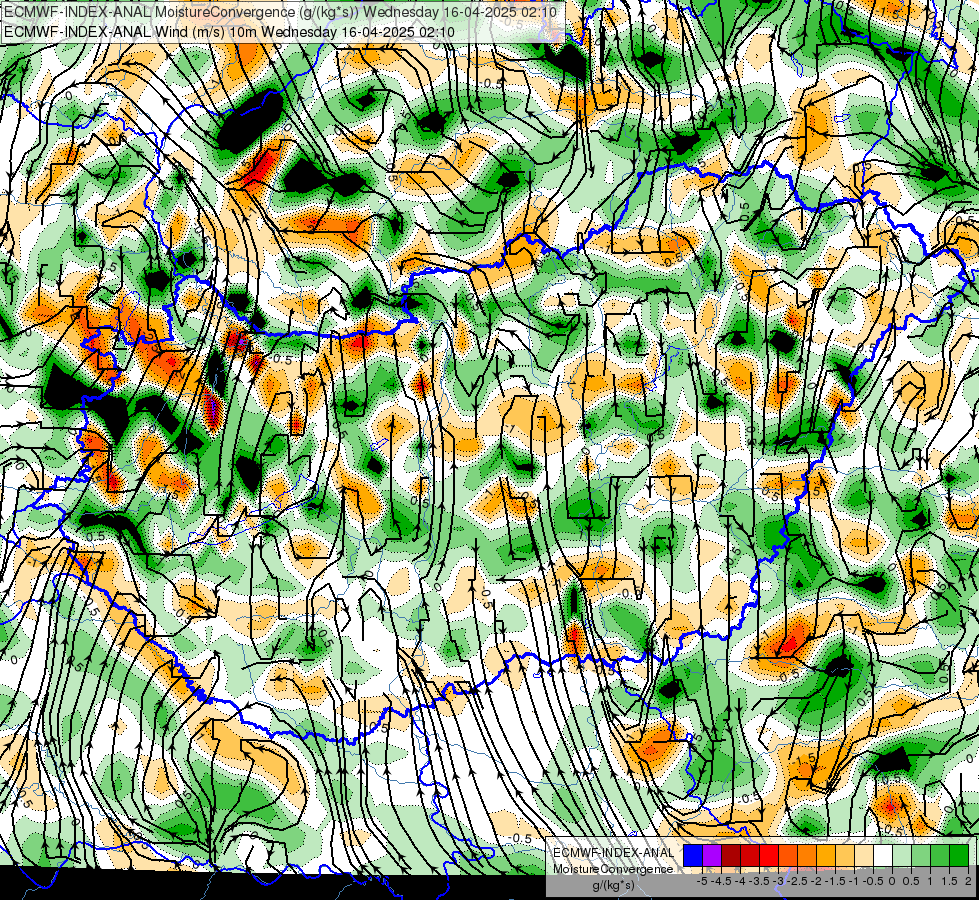
Task: Pick the amber swatch between -2 and -1.5
Action: [826, 856]
